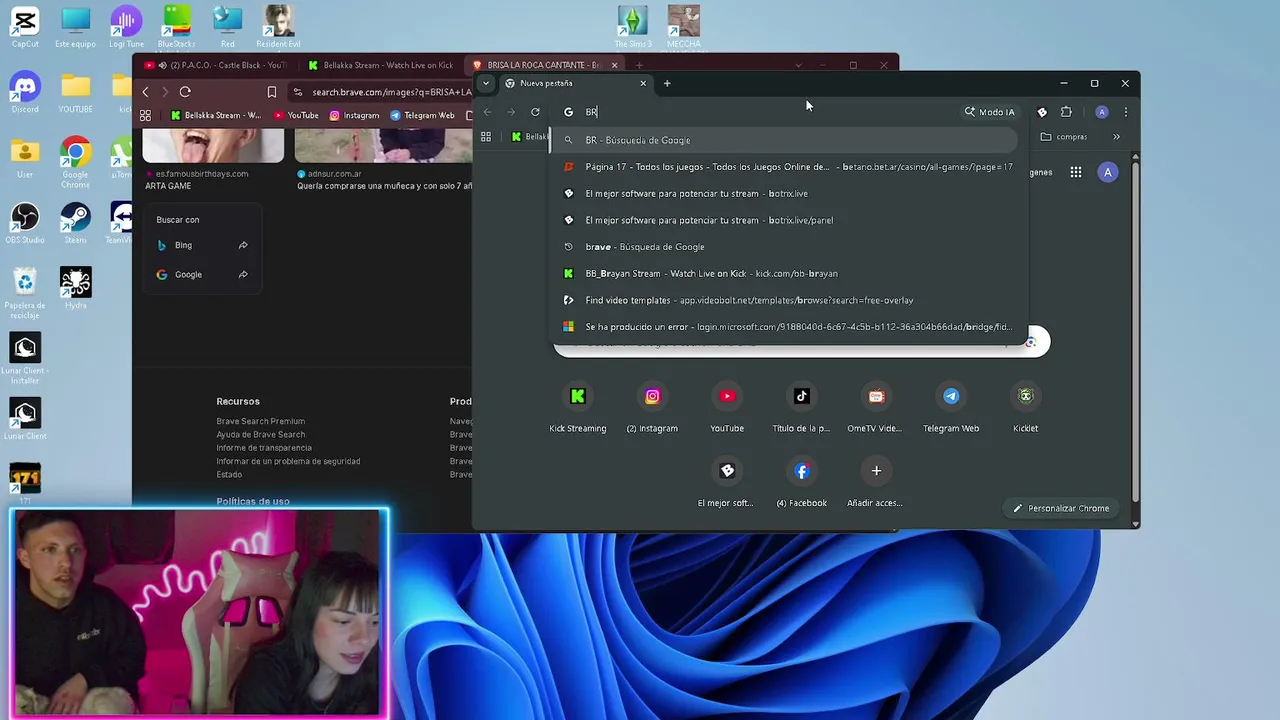Select the botrix.live/panel suggestion
Screen dimensions: 1280x720
click(789, 220)
